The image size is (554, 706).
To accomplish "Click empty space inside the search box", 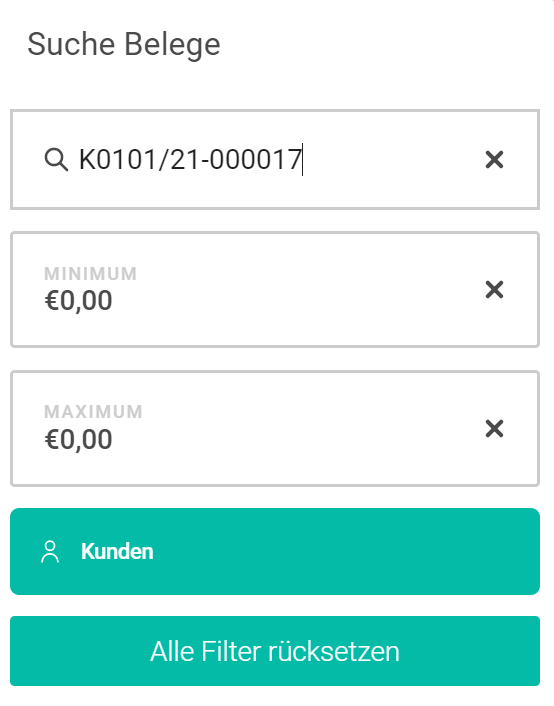I will [x=392, y=159].
